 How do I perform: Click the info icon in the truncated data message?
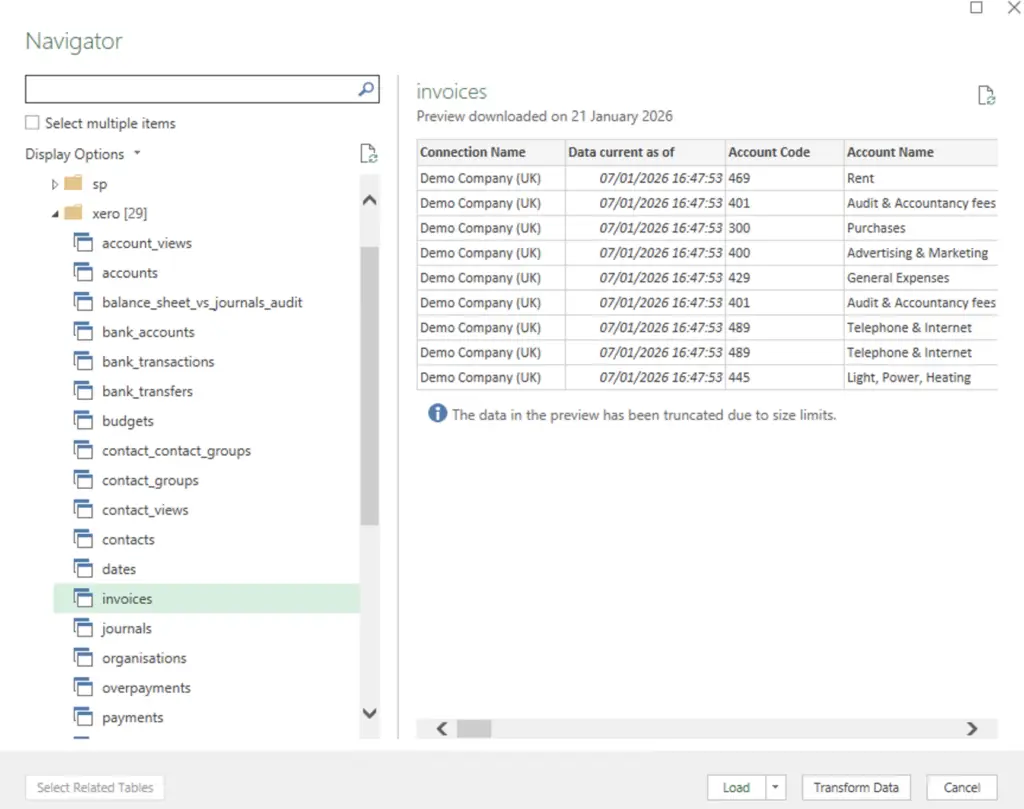(x=436, y=414)
